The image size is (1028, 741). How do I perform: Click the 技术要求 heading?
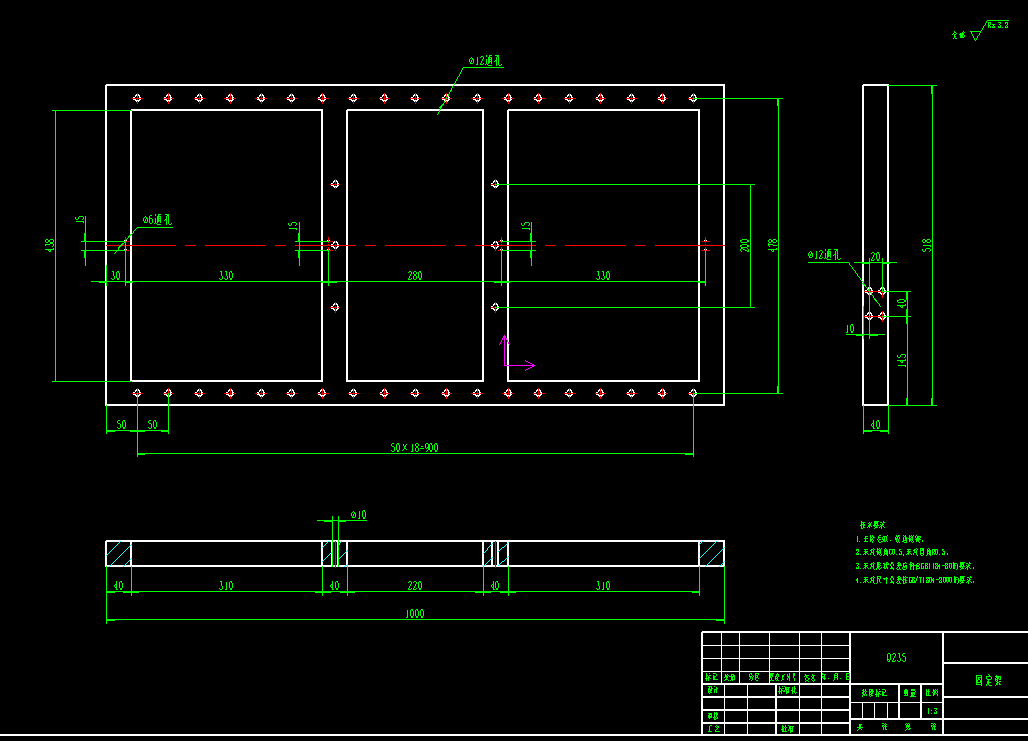pos(873,525)
